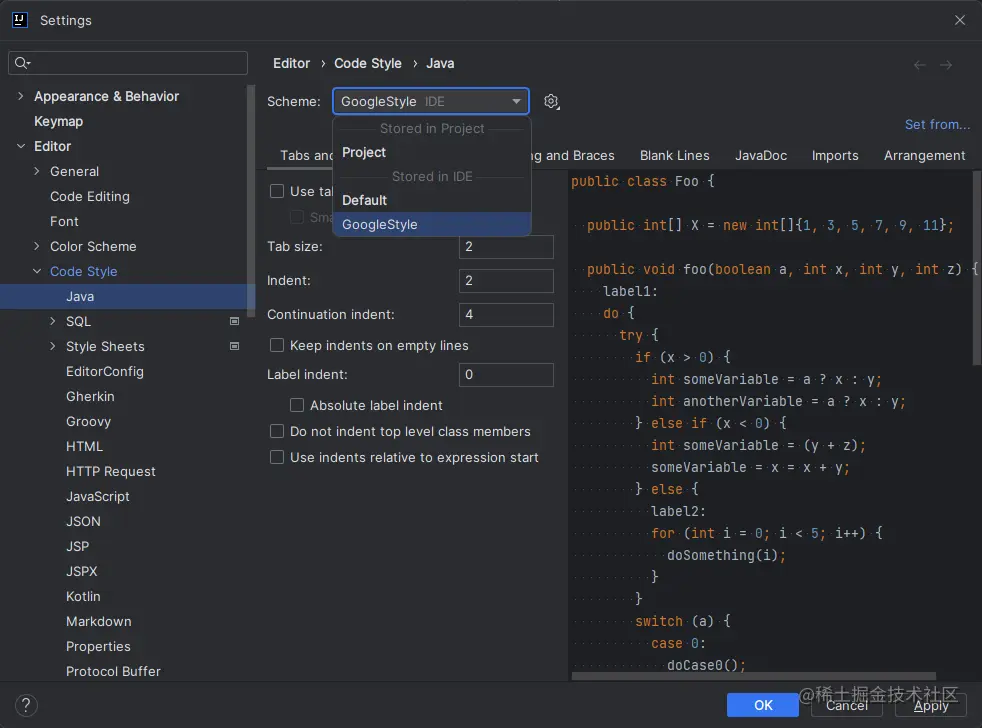Click the Apply button
Screen dimensions: 982x728
click(x=931, y=705)
